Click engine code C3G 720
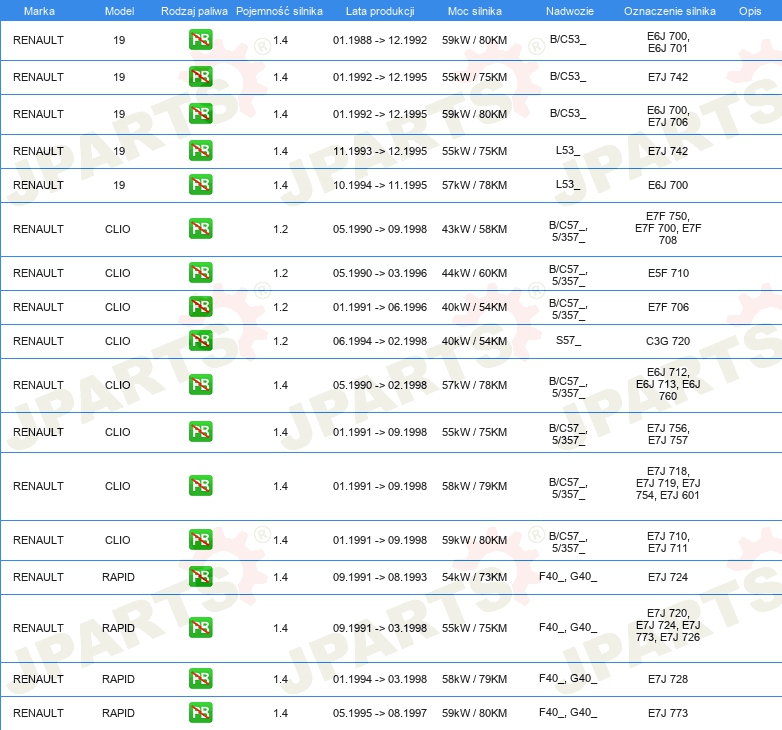782x730 pixels. pos(668,341)
